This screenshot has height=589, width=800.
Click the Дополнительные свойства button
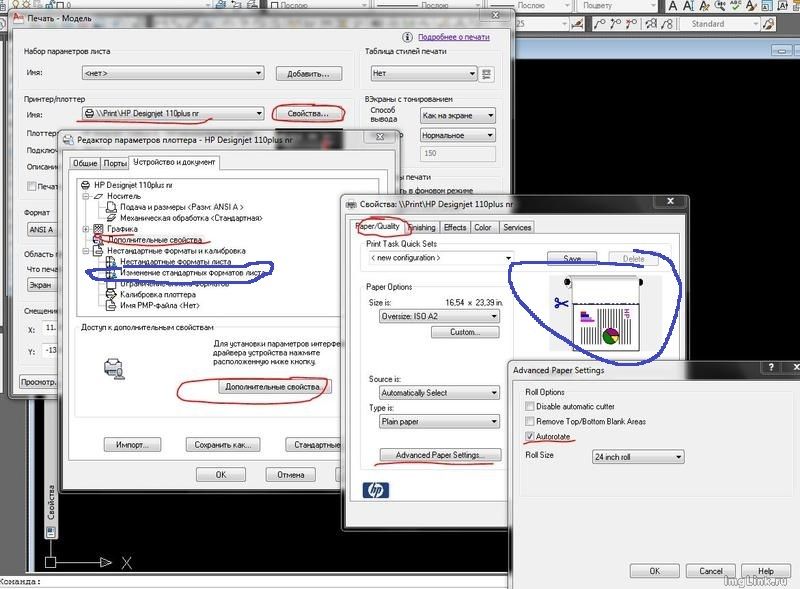[x=273, y=387]
